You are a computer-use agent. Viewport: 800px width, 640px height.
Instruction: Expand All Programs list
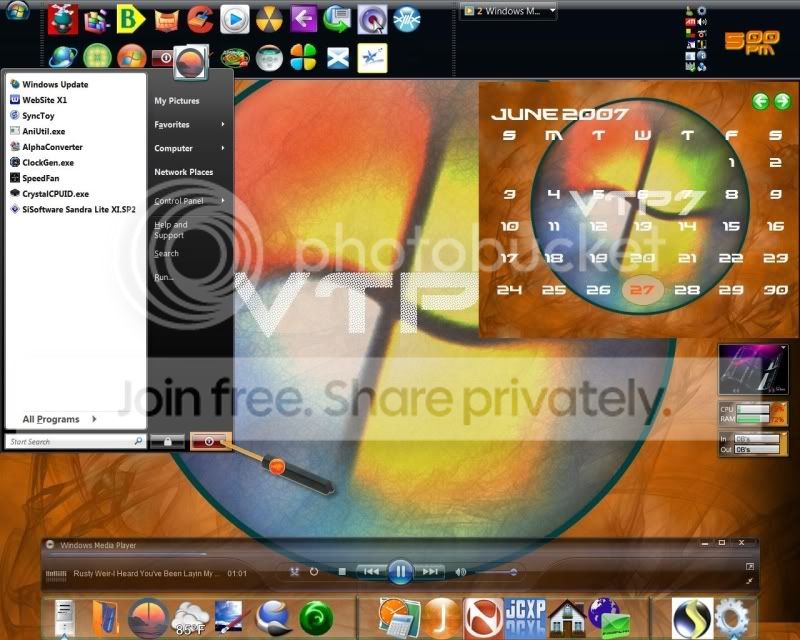click(59, 419)
